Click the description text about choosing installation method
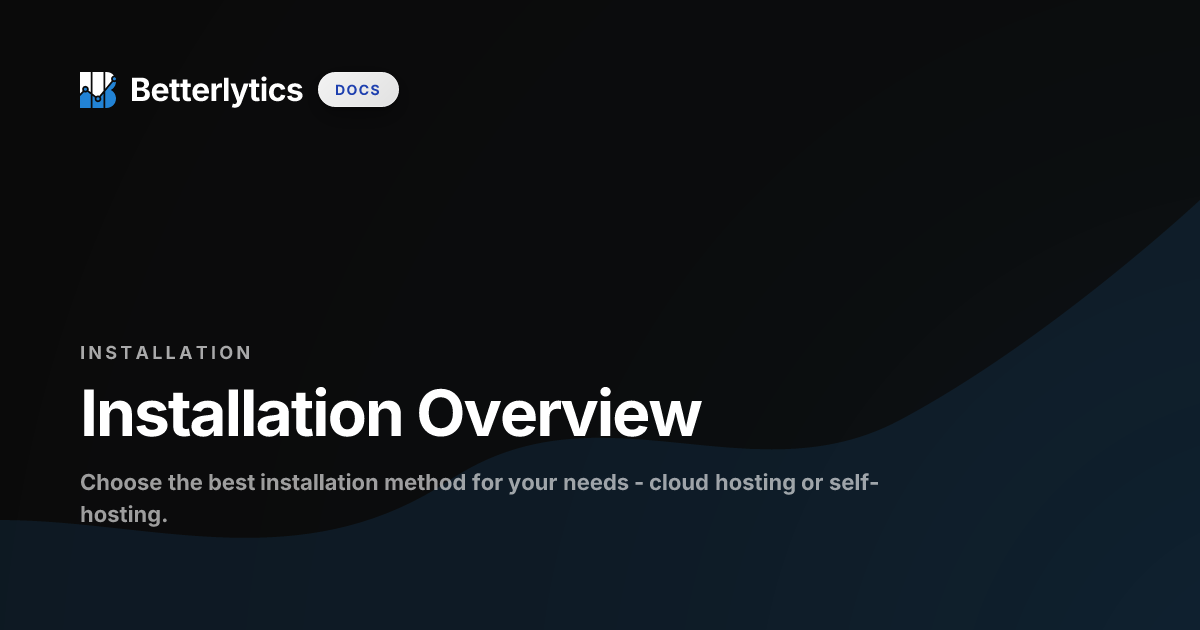The image size is (1200, 630). coord(480,498)
